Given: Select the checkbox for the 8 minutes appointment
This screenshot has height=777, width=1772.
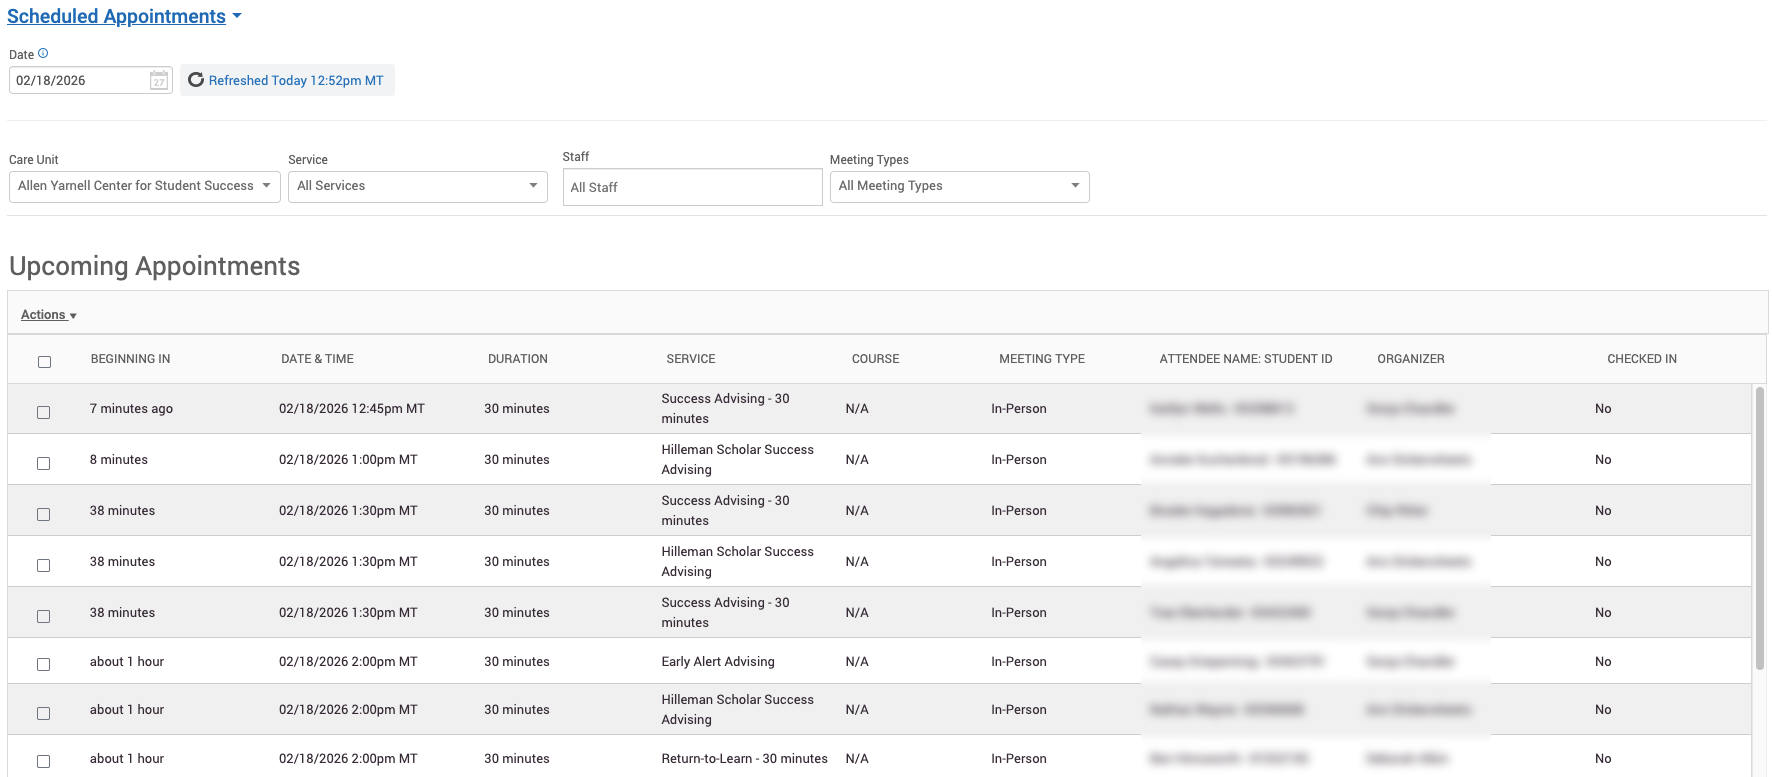Looking at the screenshot, I should pyautogui.click(x=43, y=463).
